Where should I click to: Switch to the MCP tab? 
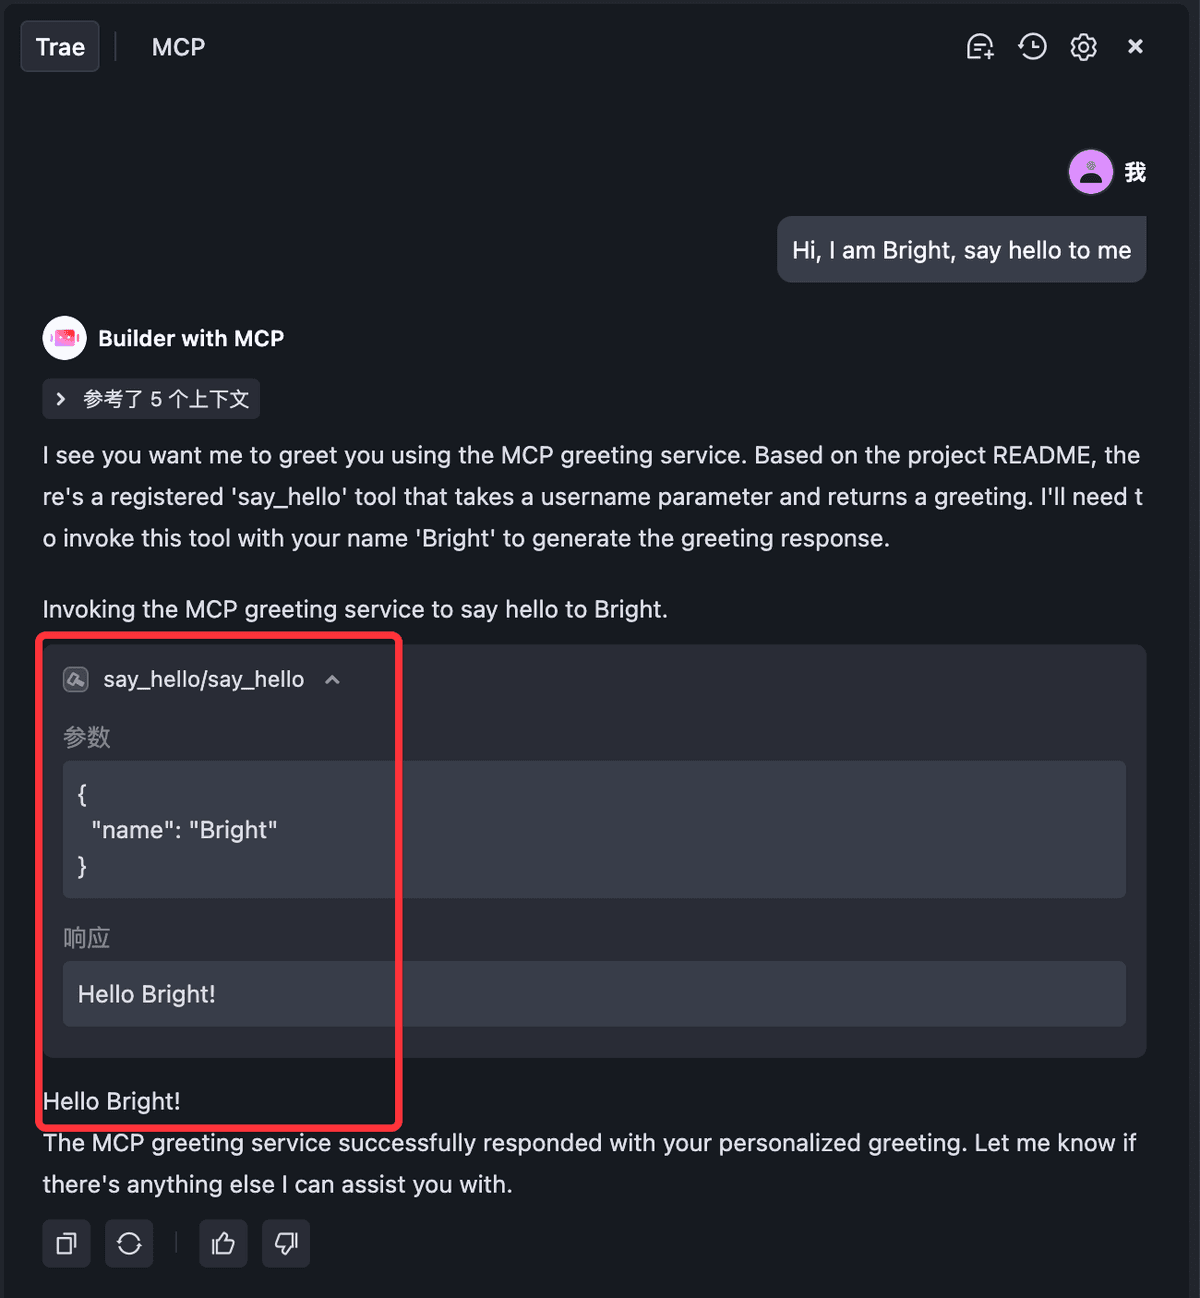pos(179,47)
